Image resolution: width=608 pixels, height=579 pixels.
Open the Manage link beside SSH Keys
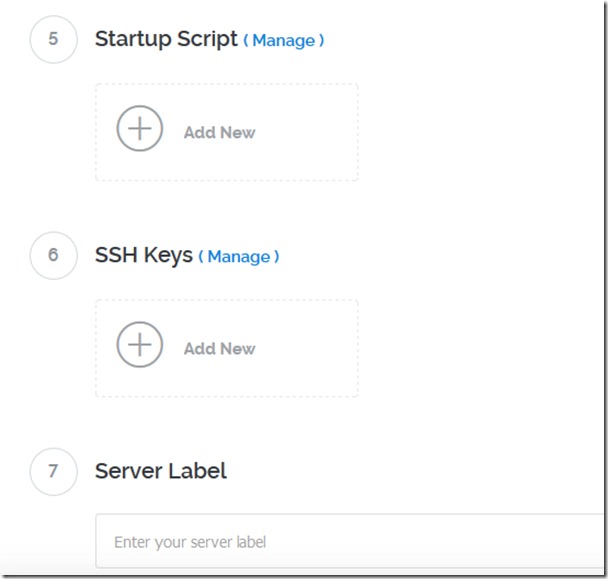pyautogui.click(x=238, y=257)
